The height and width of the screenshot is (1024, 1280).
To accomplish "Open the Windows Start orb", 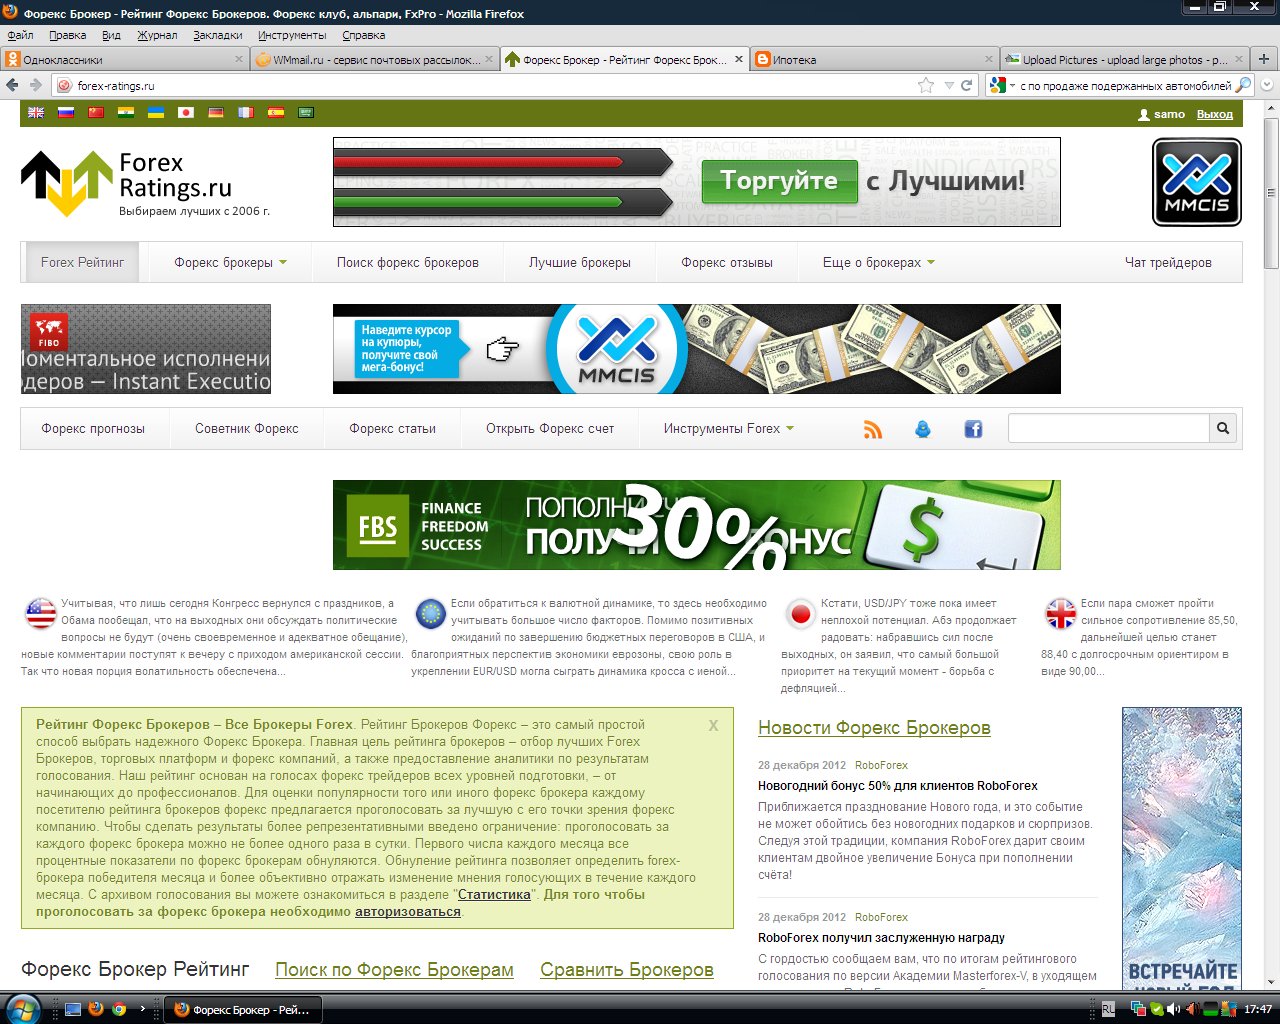I will pyautogui.click(x=23, y=1008).
